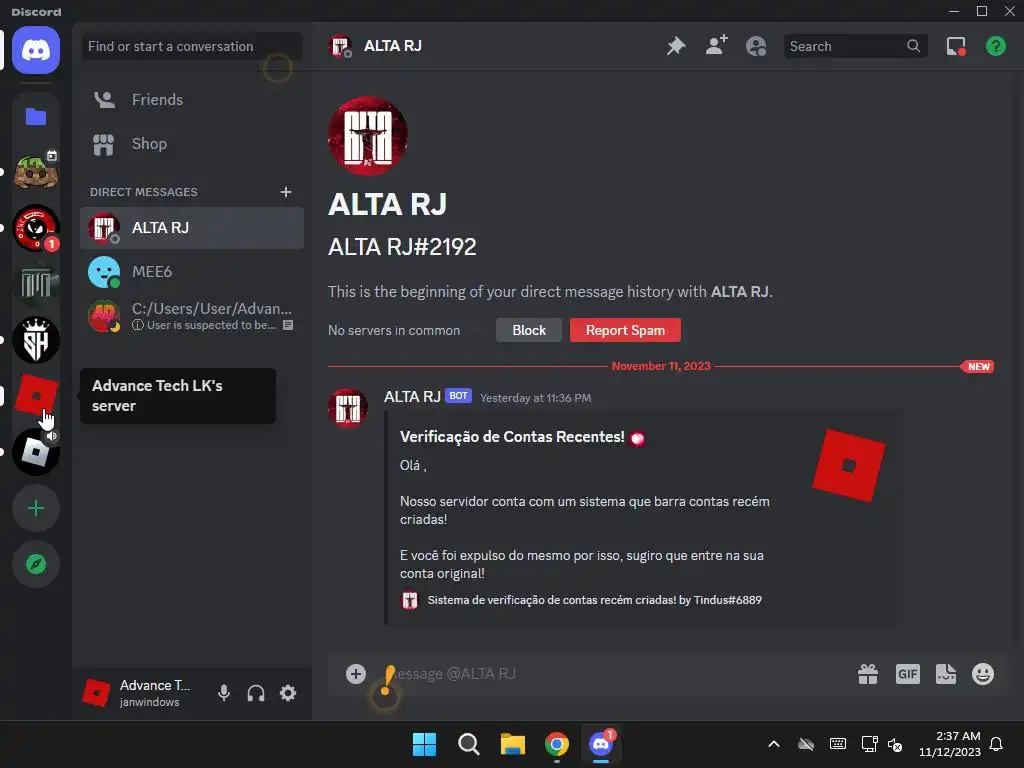The image size is (1024, 768).
Task: Open Nitro gift icon
Action: coord(868,674)
